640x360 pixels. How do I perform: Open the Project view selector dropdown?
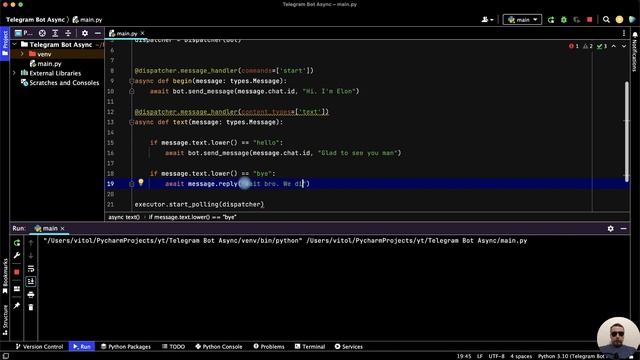(x=24, y=33)
